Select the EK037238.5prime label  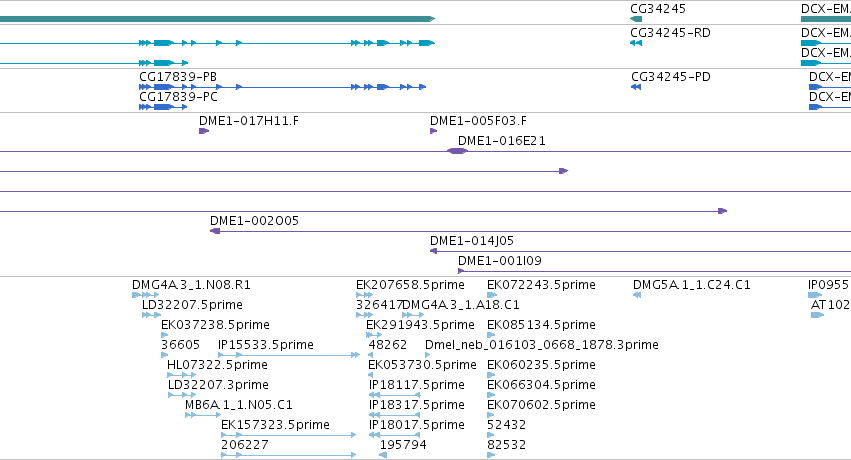(x=215, y=325)
